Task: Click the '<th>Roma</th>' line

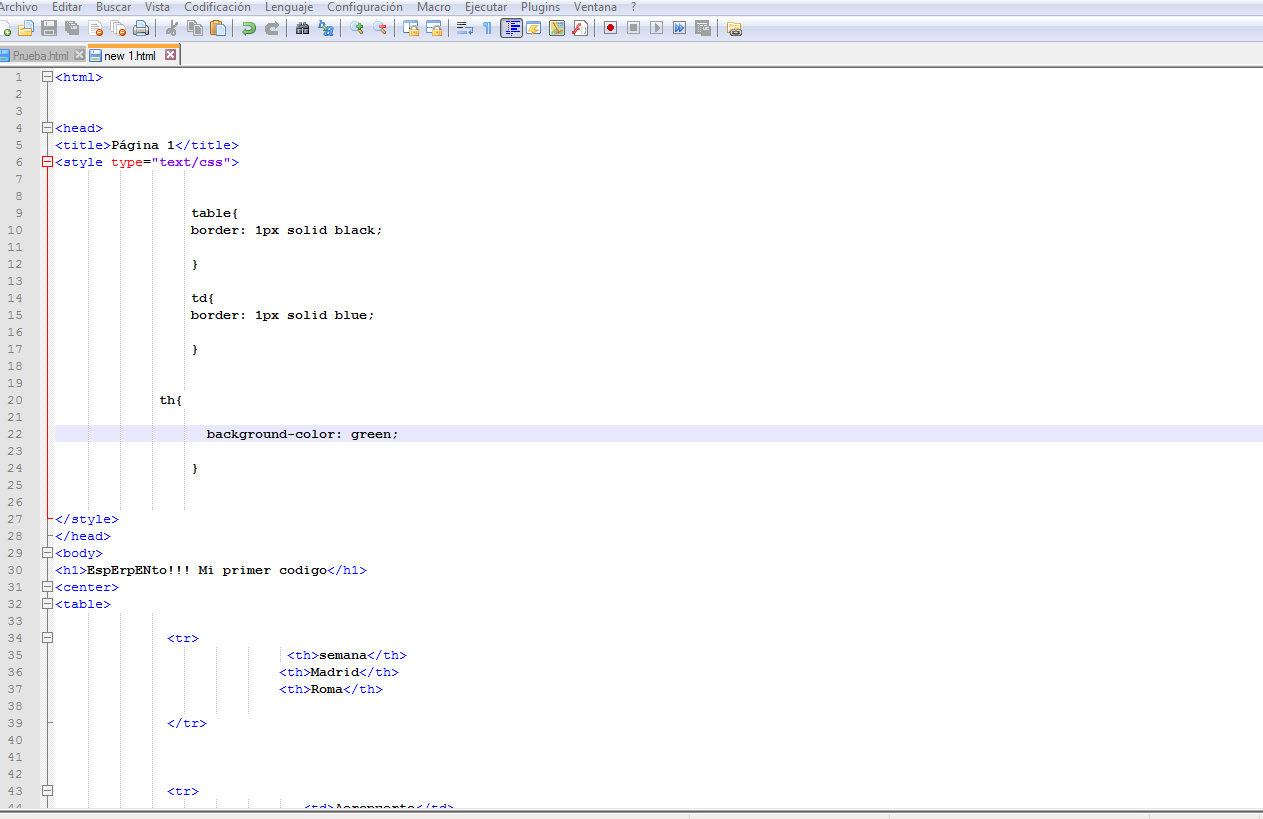Action: click(x=331, y=689)
